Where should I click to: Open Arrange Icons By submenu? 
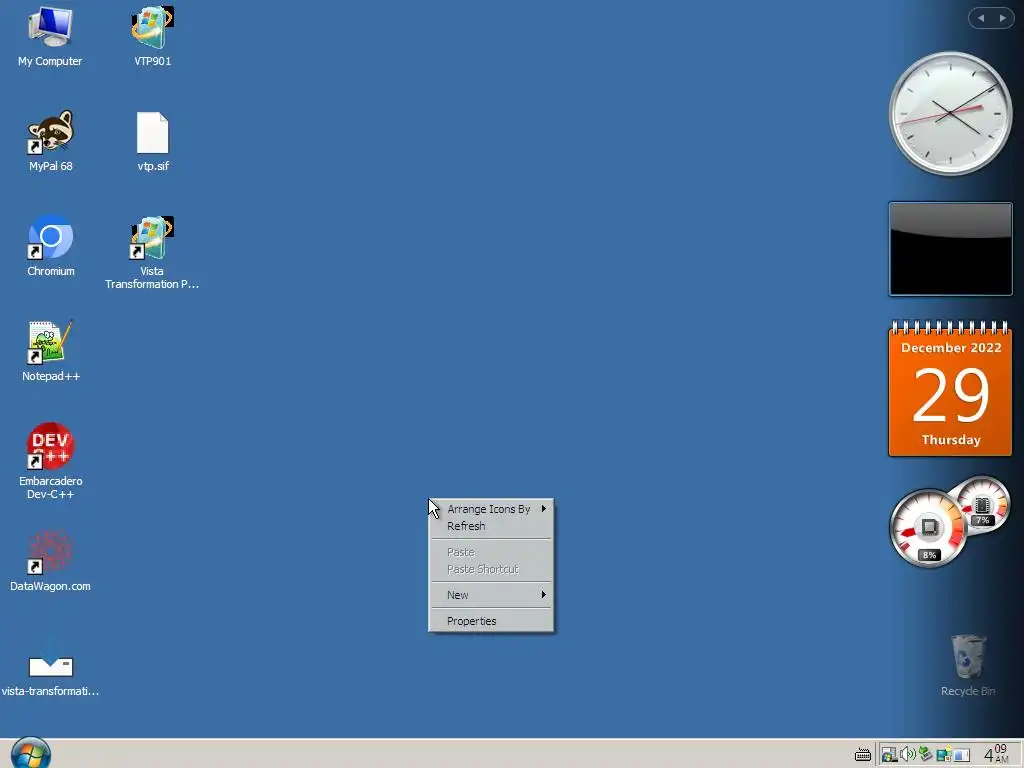pos(491,509)
